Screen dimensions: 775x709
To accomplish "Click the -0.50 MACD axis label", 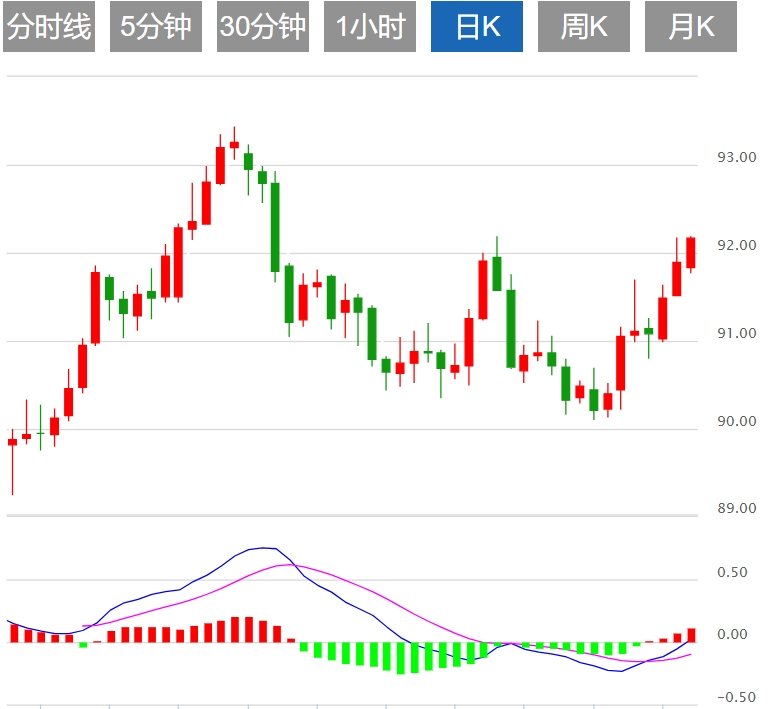I will (x=736, y=697).
